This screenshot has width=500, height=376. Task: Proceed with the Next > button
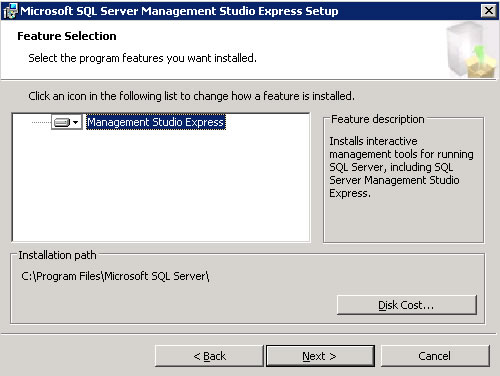[x=320, y=356]
